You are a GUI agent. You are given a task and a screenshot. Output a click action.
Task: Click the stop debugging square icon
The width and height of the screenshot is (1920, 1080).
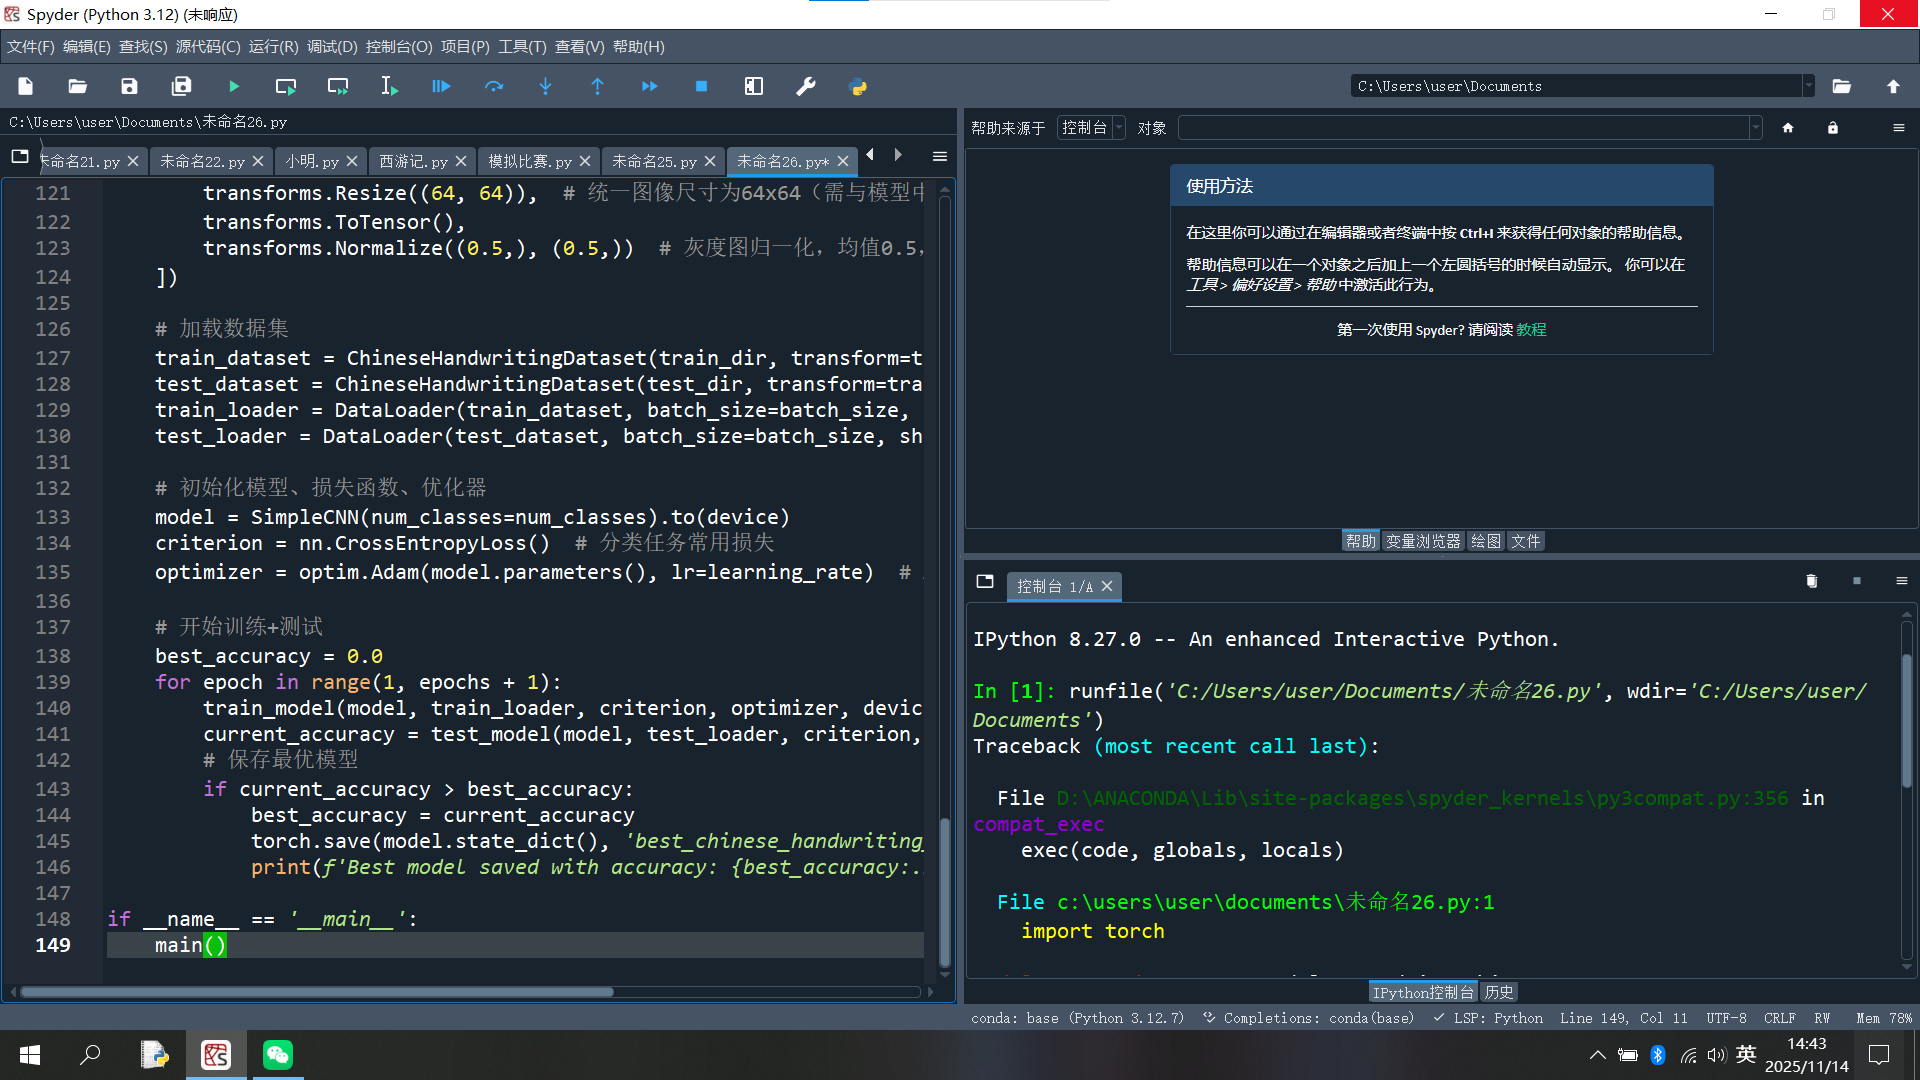pos(701,87)
